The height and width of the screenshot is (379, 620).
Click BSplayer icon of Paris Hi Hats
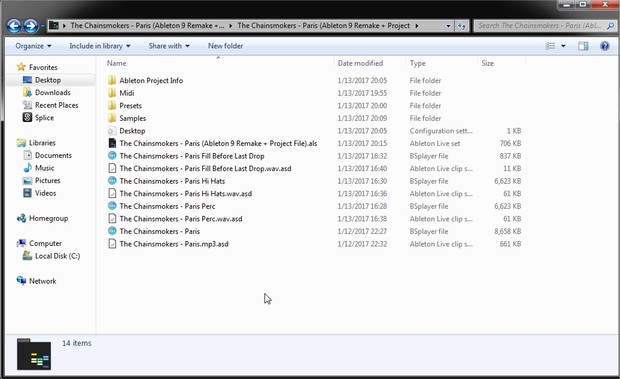coord(112,181)
